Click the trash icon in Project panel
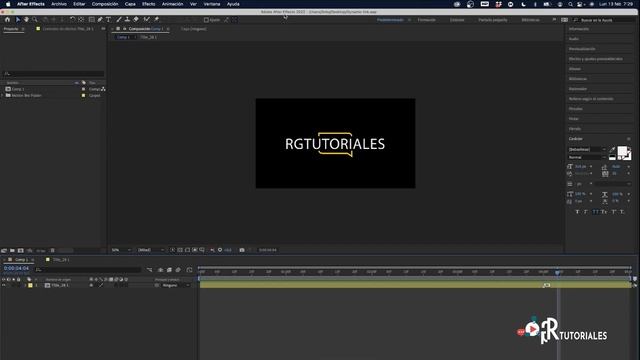The height and width of the screenshot is (360, 640). point(52,250)
